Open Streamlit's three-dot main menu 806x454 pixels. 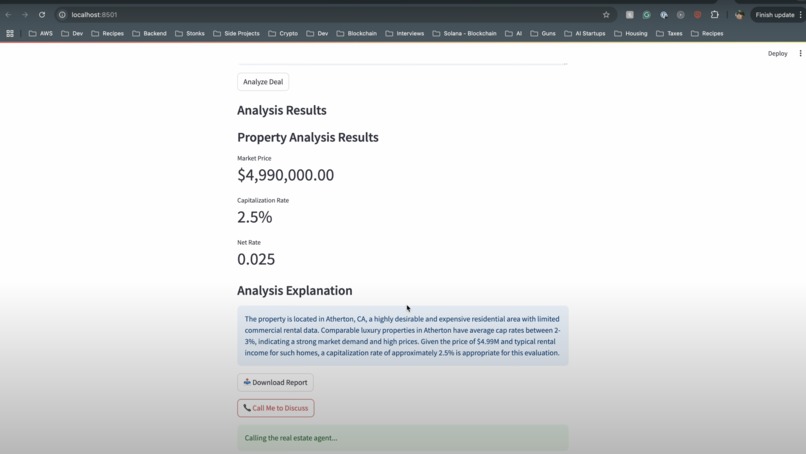coord(800,53)
